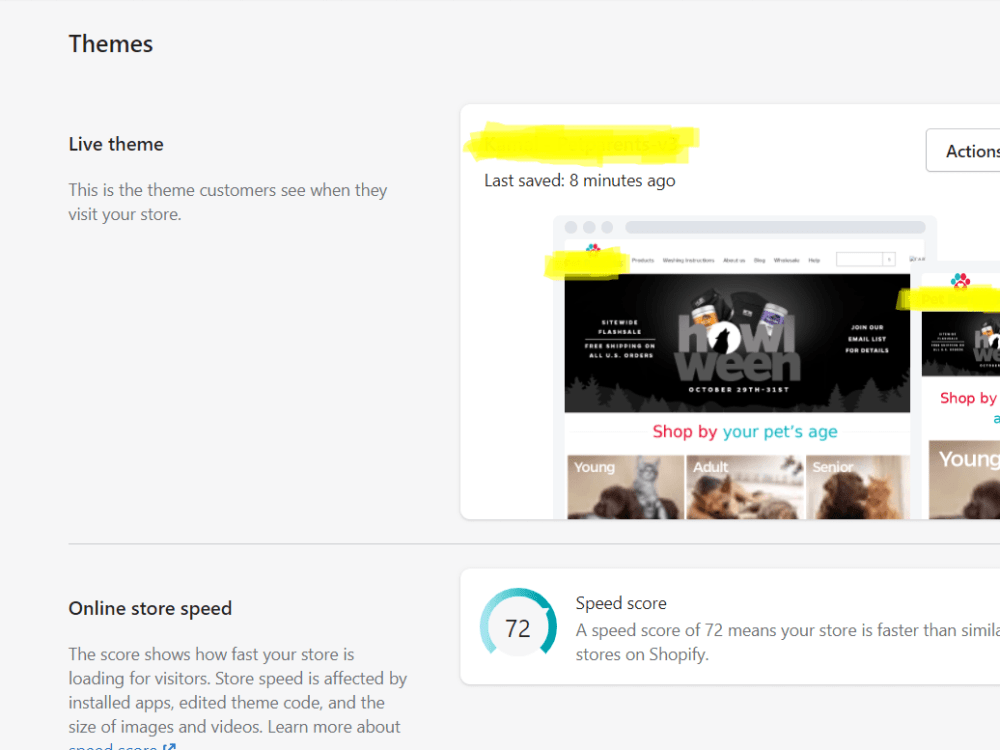
Task: Click 'Blog' in preview navigation
Action: point(759,260)
